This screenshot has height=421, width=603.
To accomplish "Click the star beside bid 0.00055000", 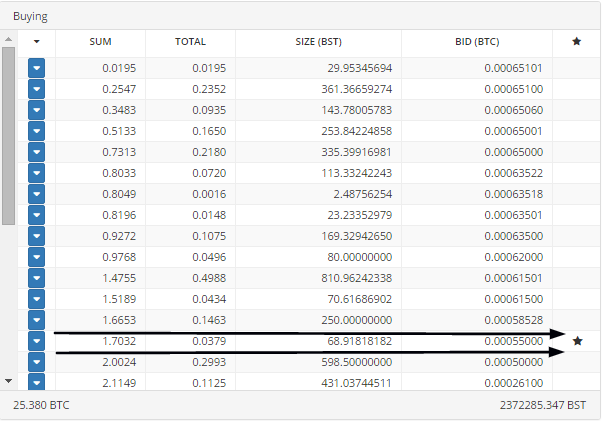I will [x=577, y=341].
